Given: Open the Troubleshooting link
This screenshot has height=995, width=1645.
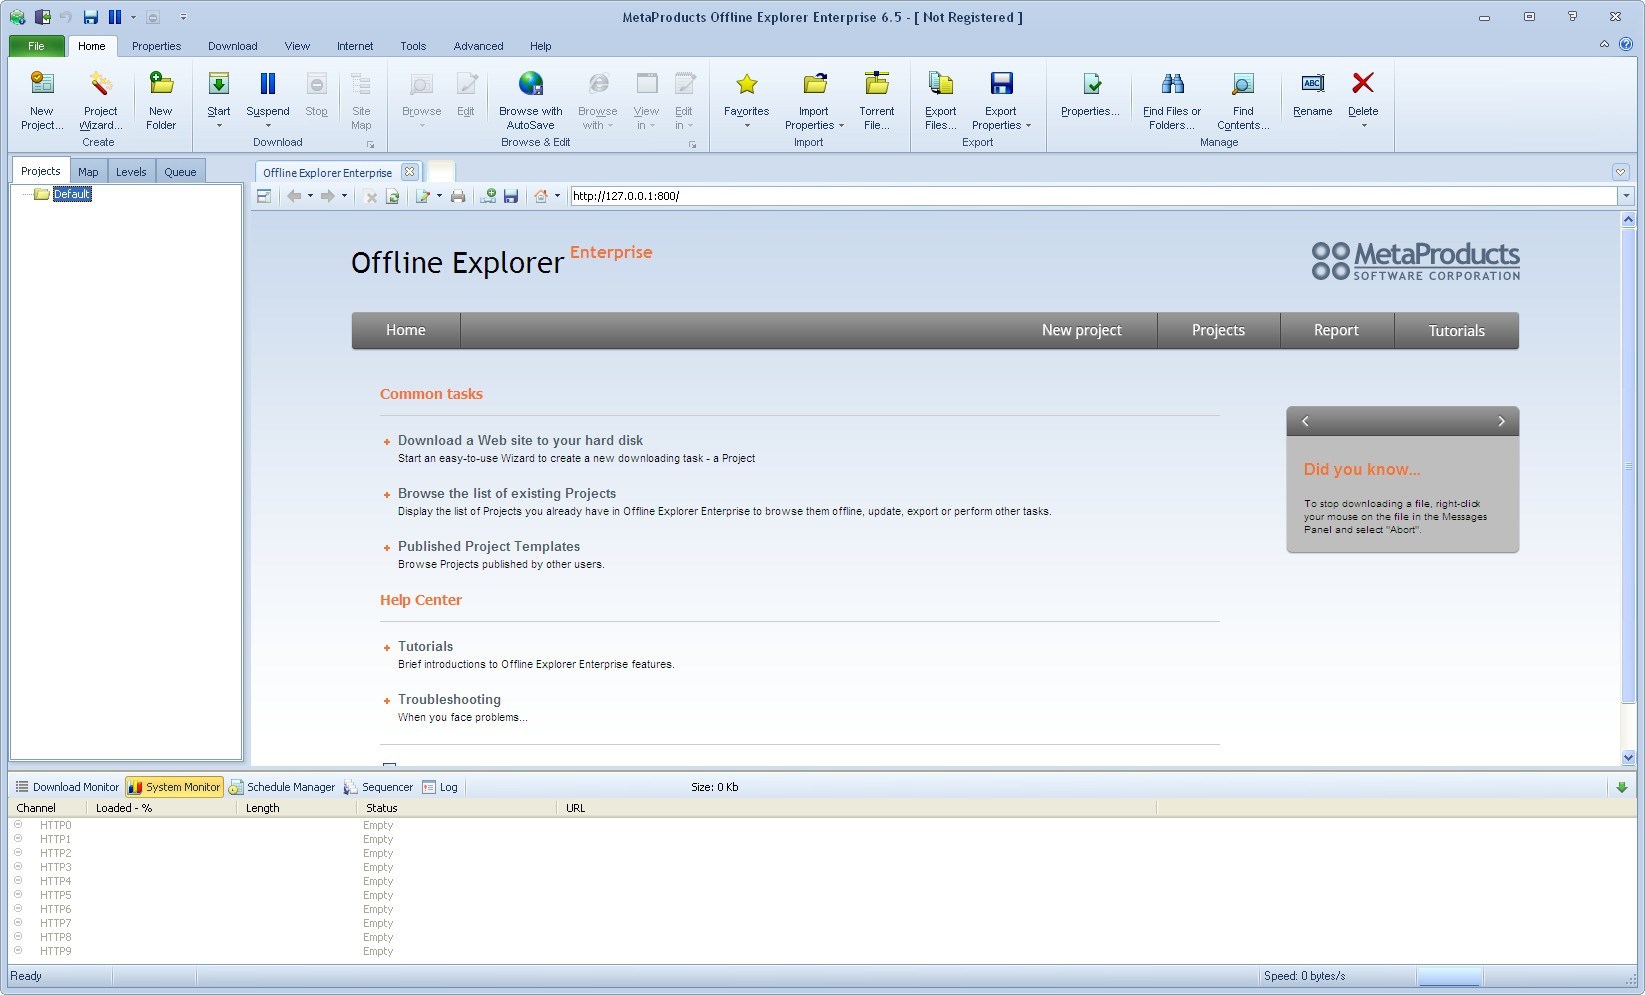Looking at the screenshot, I should tap(449, 699).
